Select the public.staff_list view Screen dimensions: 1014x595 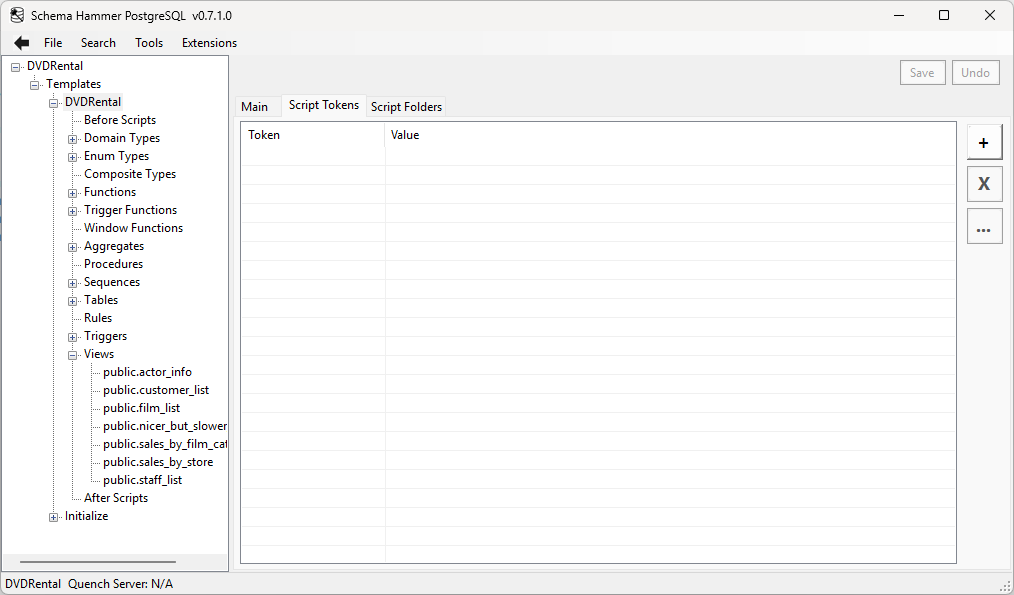coord(141,479)
